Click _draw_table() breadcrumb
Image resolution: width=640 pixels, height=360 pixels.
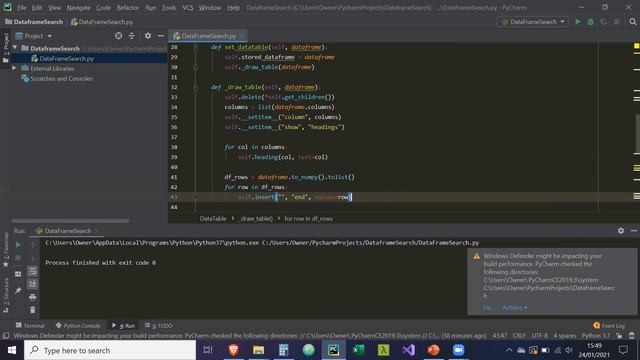(x=256, y=219)
